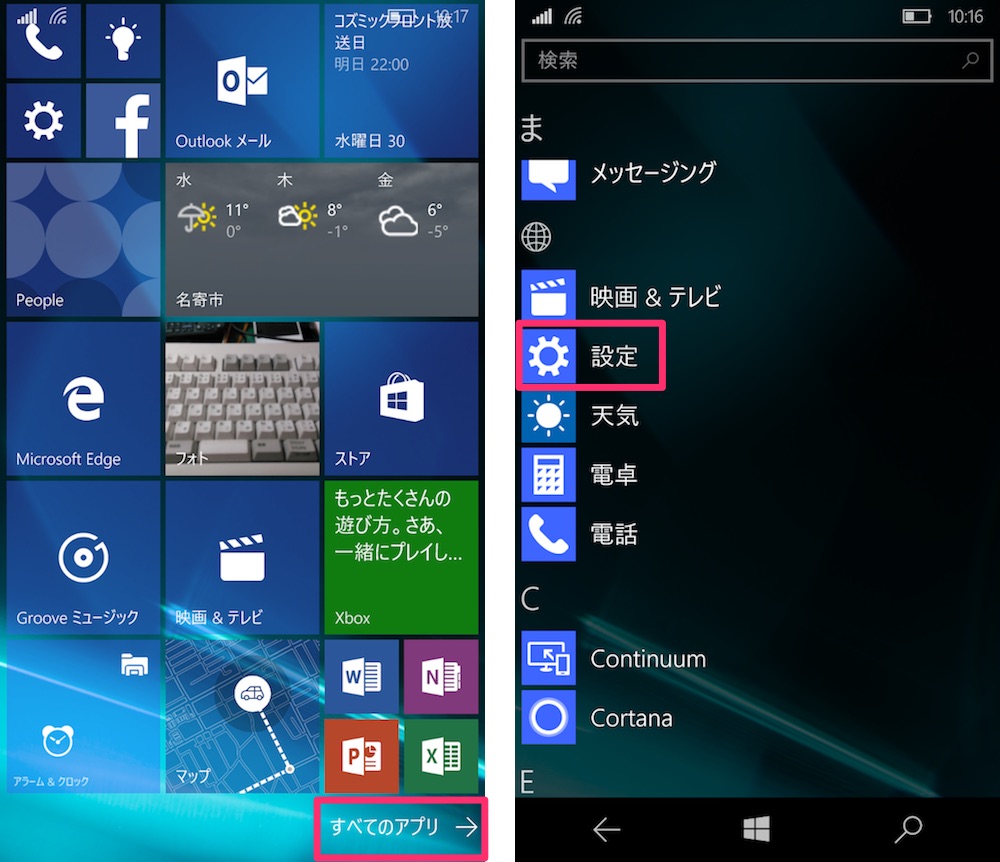The height and width of the screenshot is (862, 1000).
Task: Open the Facebook tile
Action: 122,121
